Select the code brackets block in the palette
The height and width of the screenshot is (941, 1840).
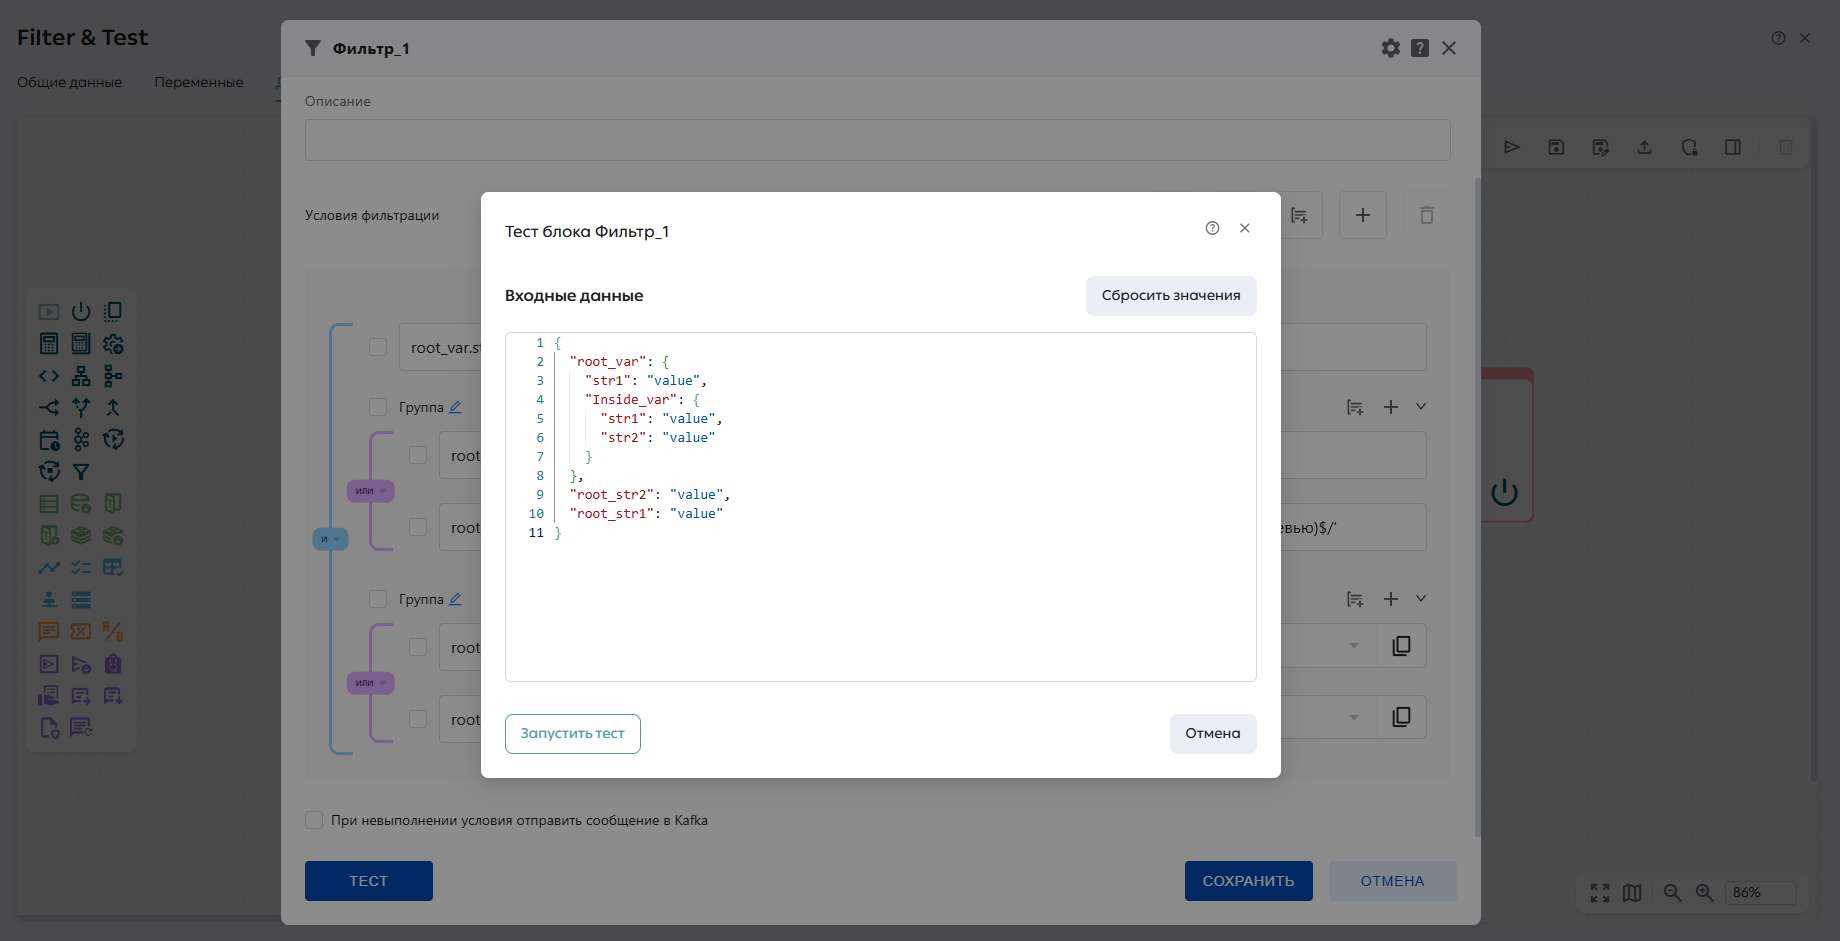(x=49, y=376)
